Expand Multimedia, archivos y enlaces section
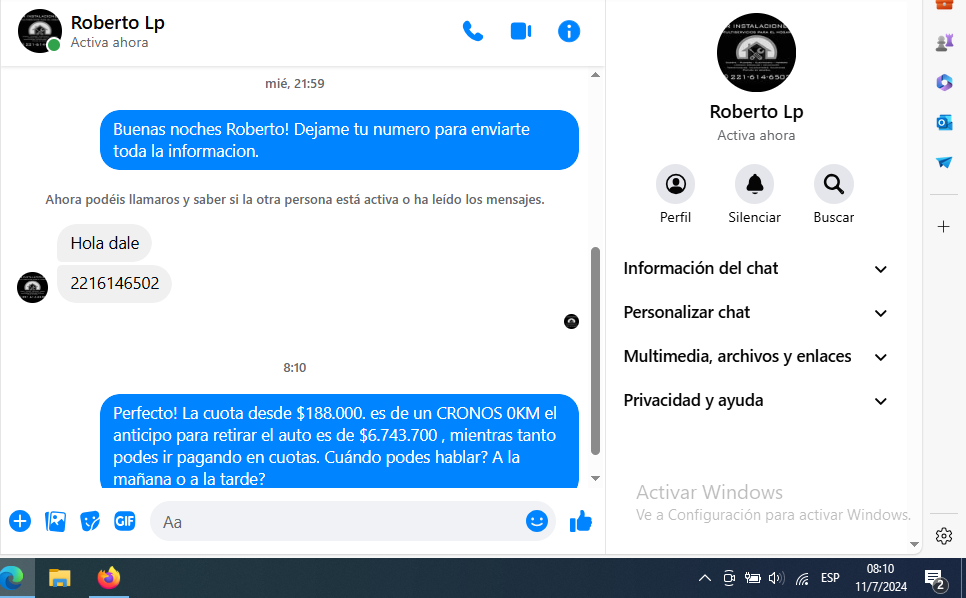966x598 pixels. (x=755, y=357)
